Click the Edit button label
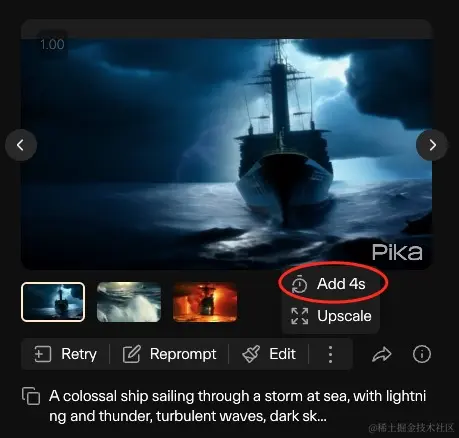The width and height of the screenshot is (459, 438). pyautogui.click(x=282, y=354)
